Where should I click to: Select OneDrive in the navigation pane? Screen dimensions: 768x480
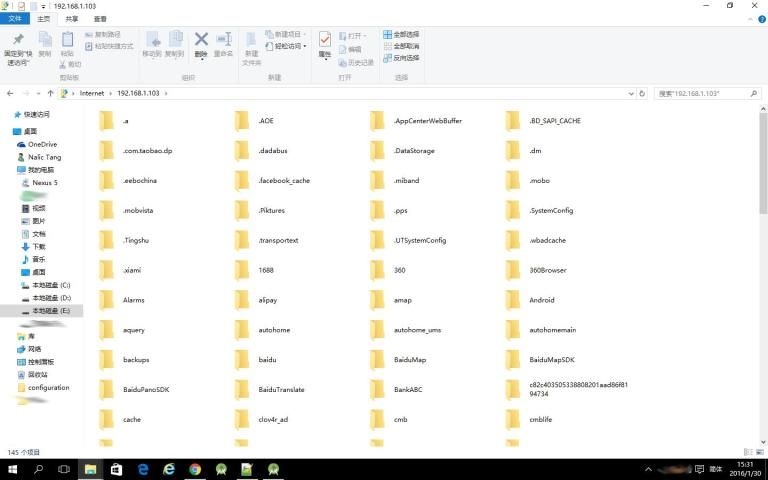(x=42, y=144)
